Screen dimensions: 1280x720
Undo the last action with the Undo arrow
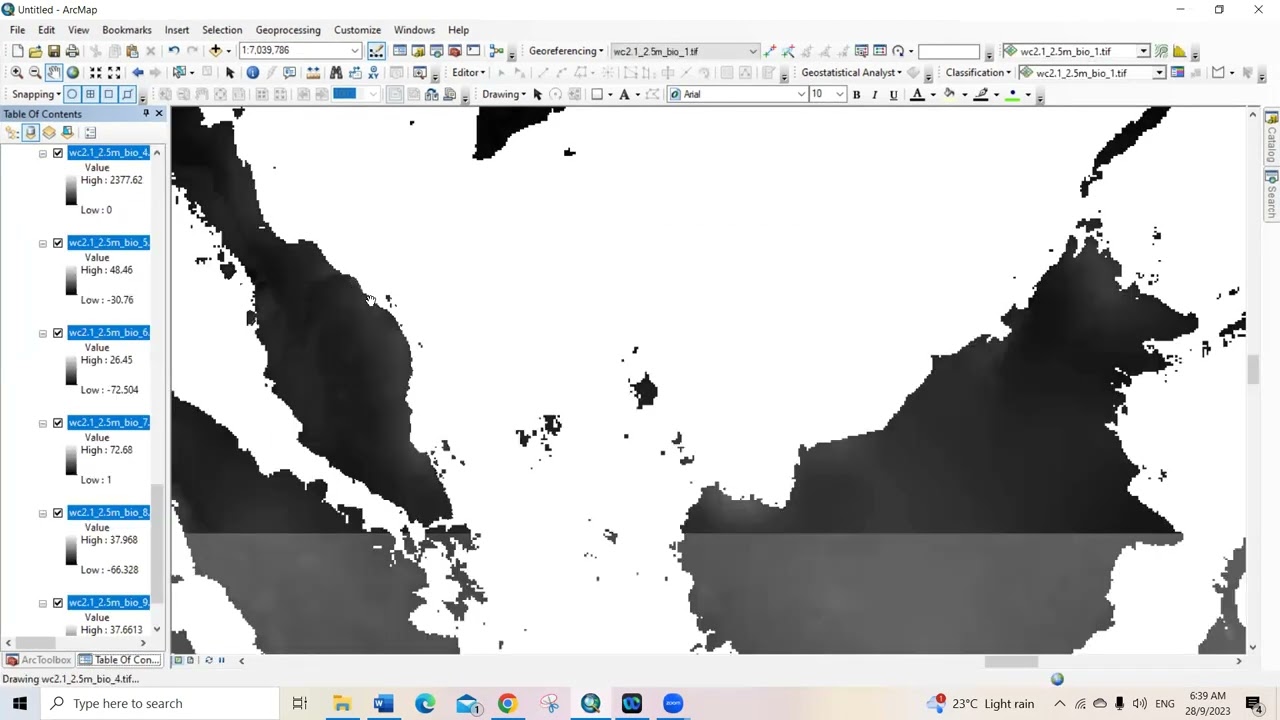click(x=174, y=51)
